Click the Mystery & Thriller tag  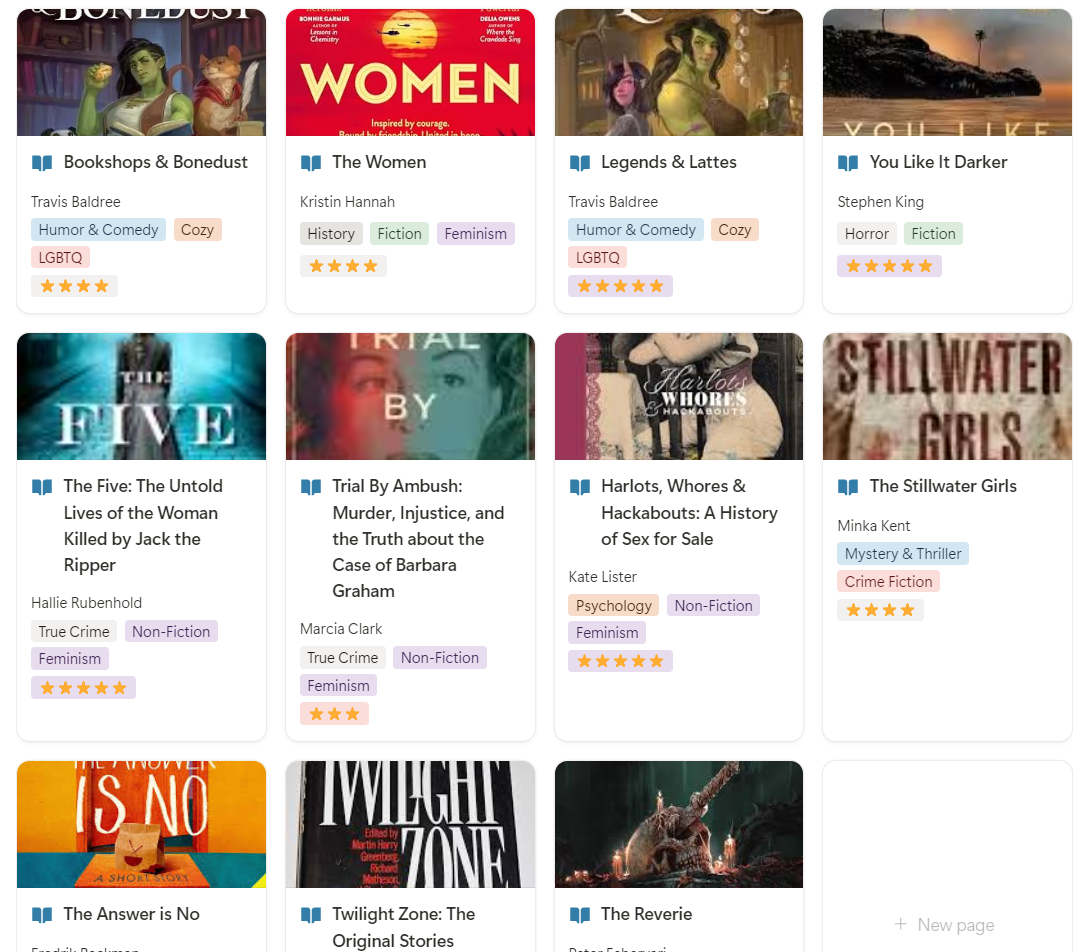click(903, 553)
